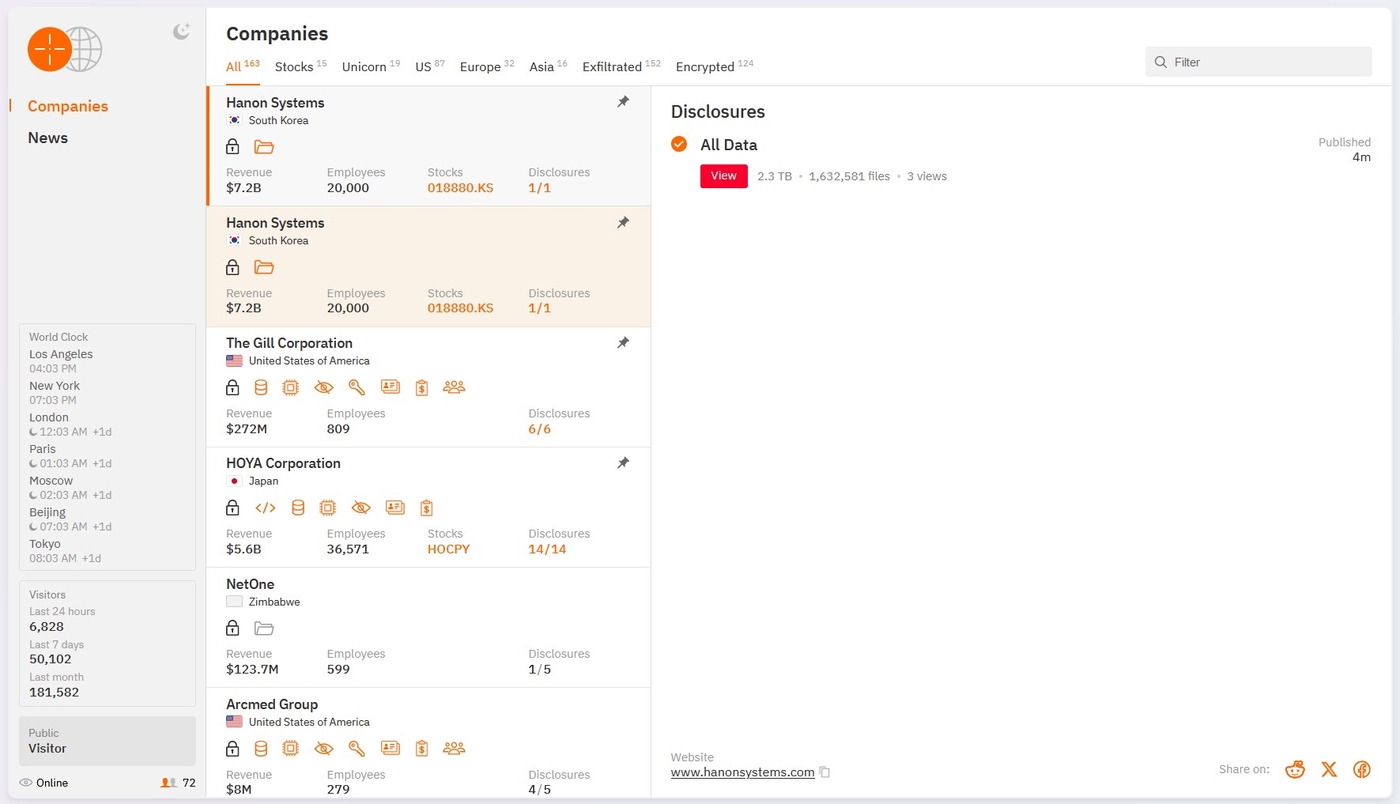Click Arcmed Group key icon

click(356, 748)
